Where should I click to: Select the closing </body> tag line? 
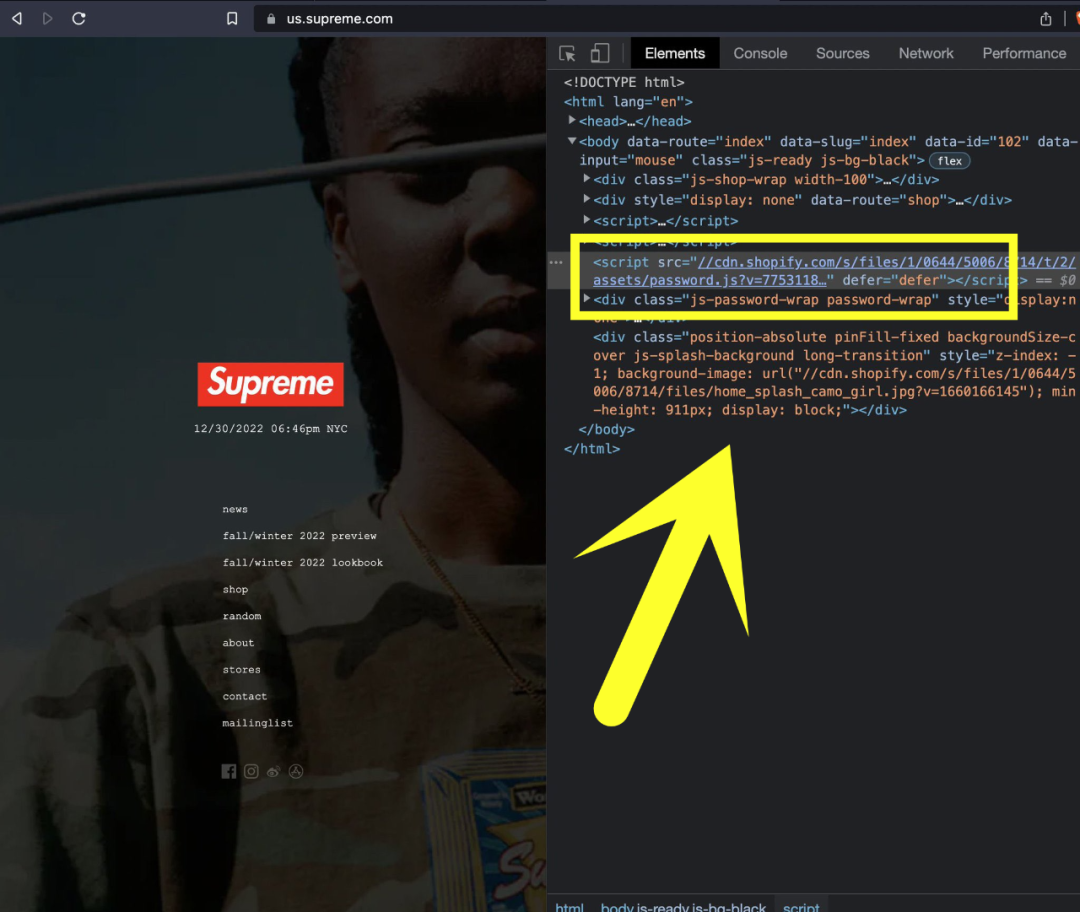coord(607,429)
